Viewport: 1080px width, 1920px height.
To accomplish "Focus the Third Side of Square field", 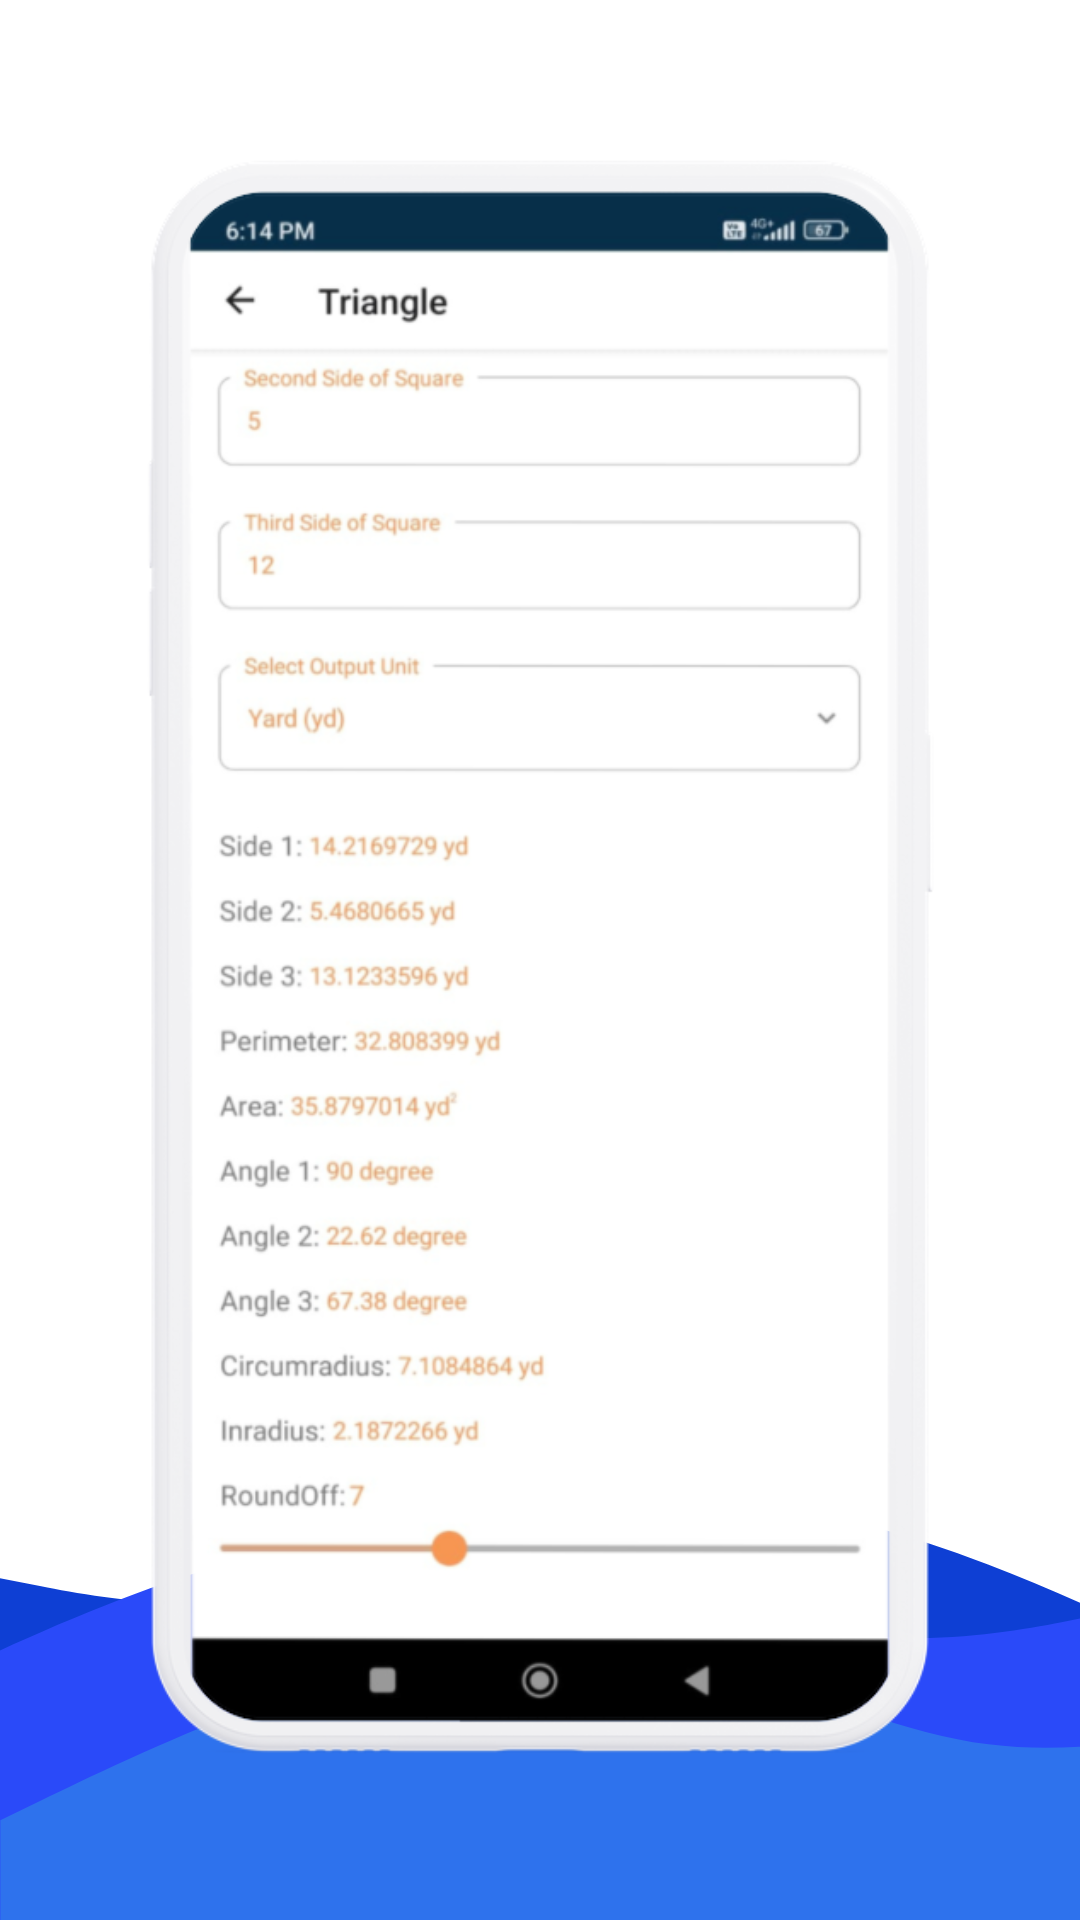I will [538, 565].
